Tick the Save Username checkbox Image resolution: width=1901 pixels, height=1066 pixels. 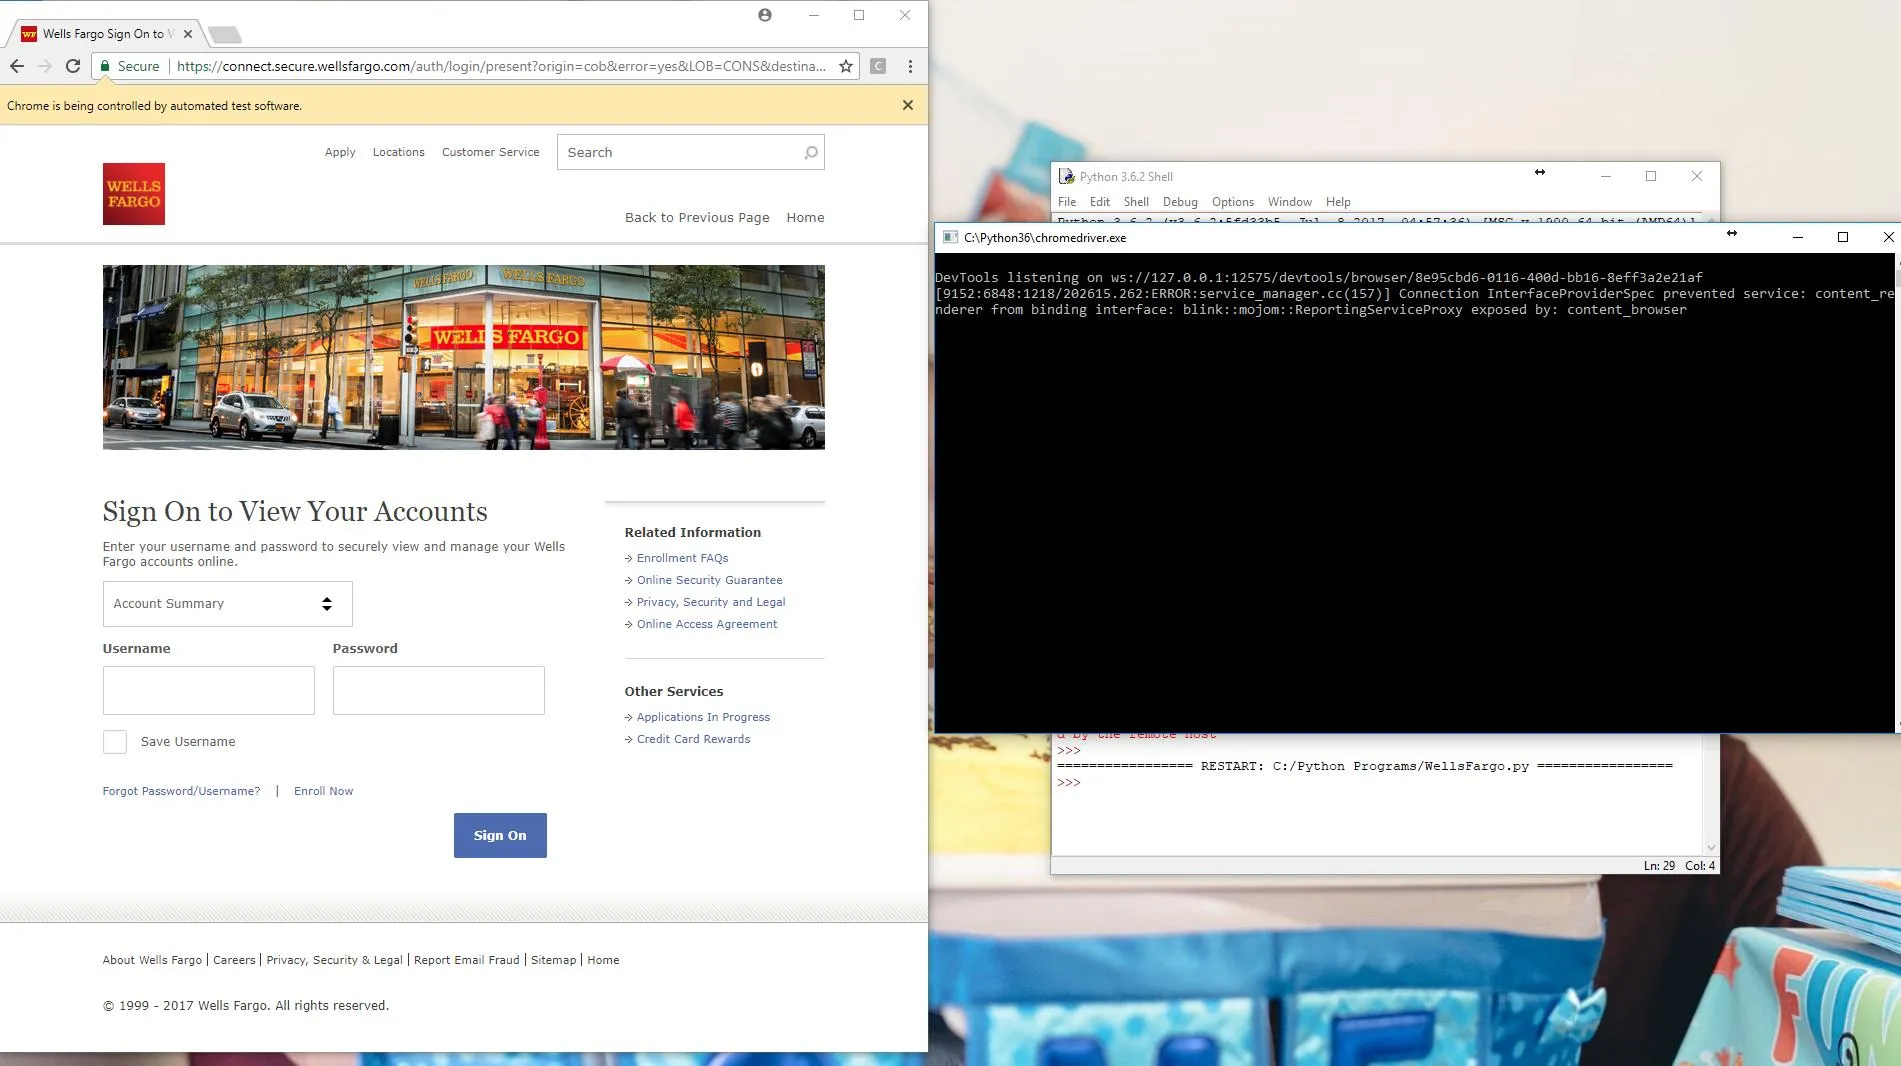pos(115,741)
